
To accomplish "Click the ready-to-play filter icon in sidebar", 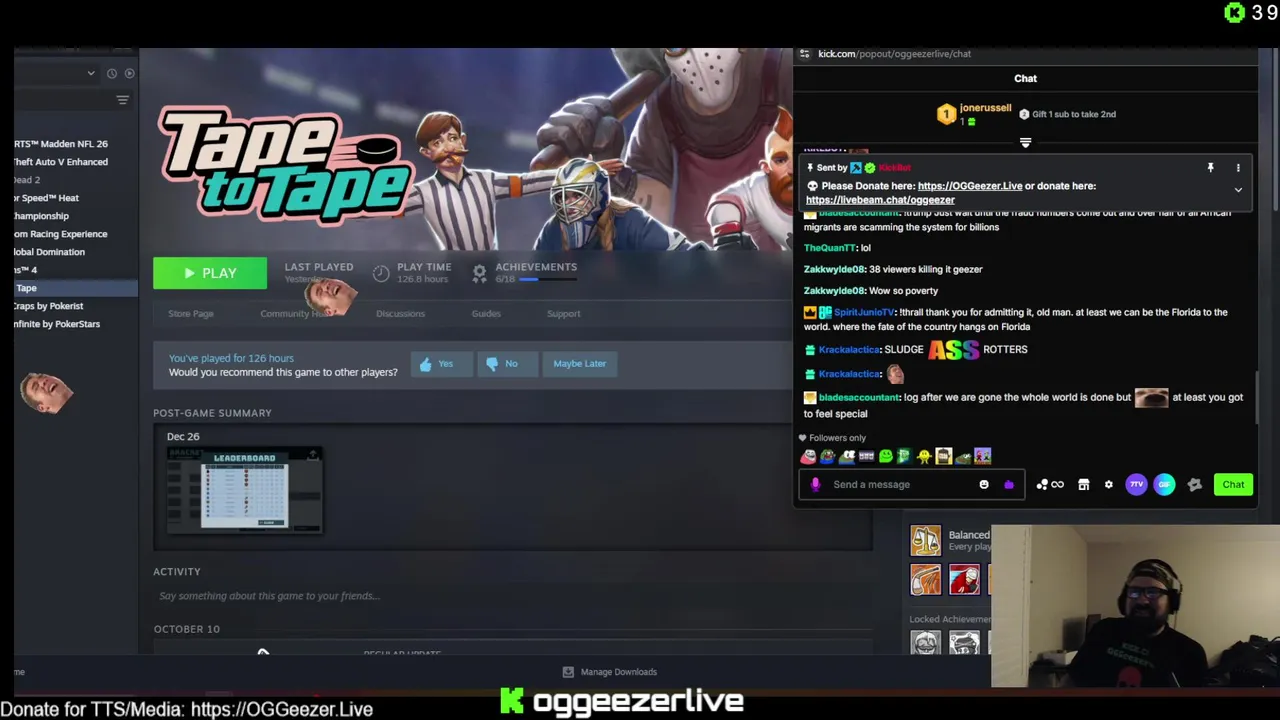I will coord(129,73).
